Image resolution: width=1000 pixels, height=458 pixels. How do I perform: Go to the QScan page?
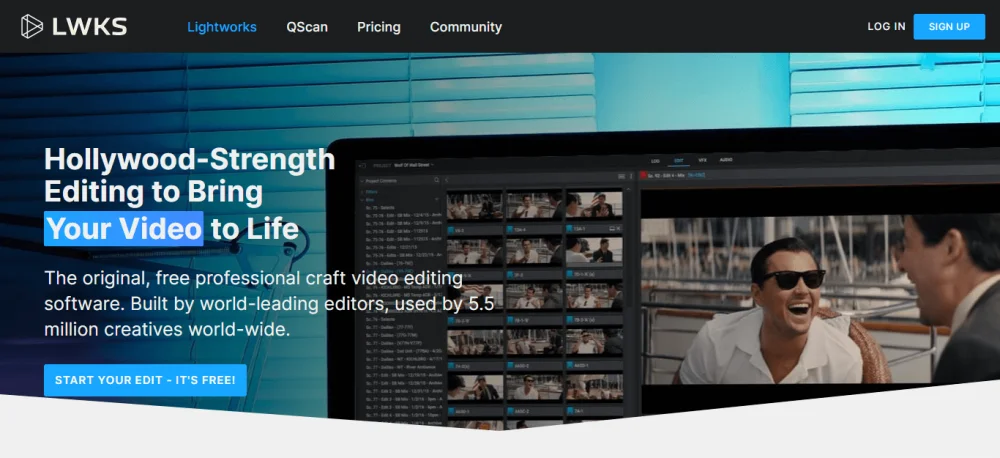306,27
